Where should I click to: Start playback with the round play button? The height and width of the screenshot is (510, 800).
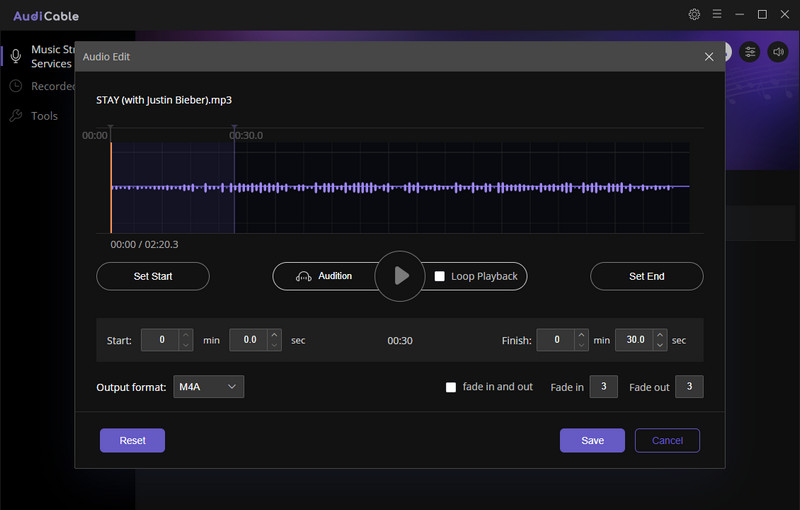coord(400,276)
